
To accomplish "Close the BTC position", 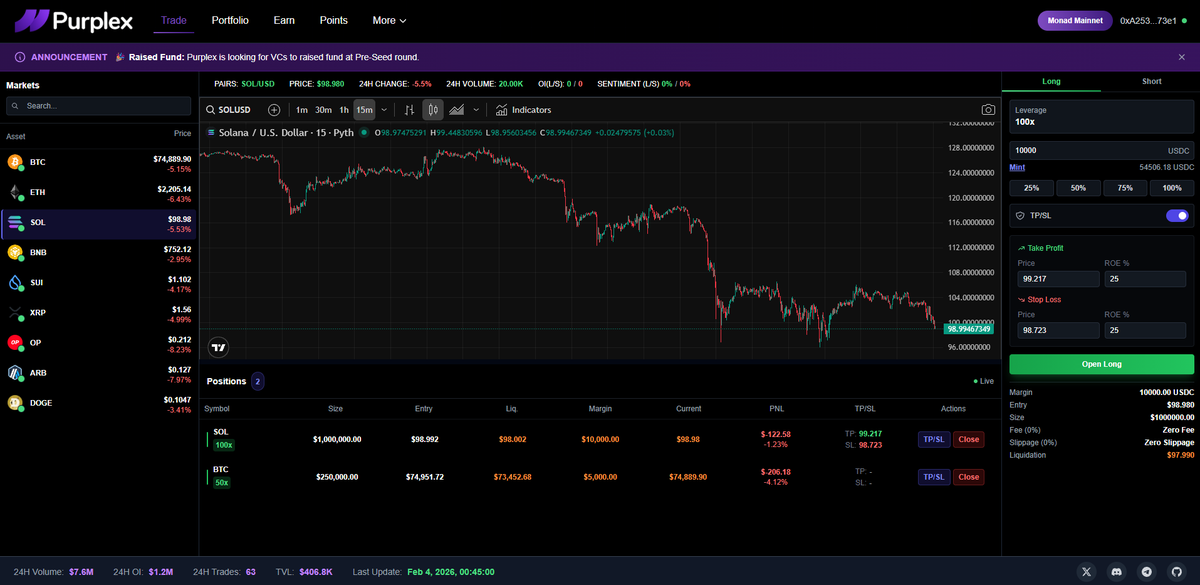I will pos(968,477).
